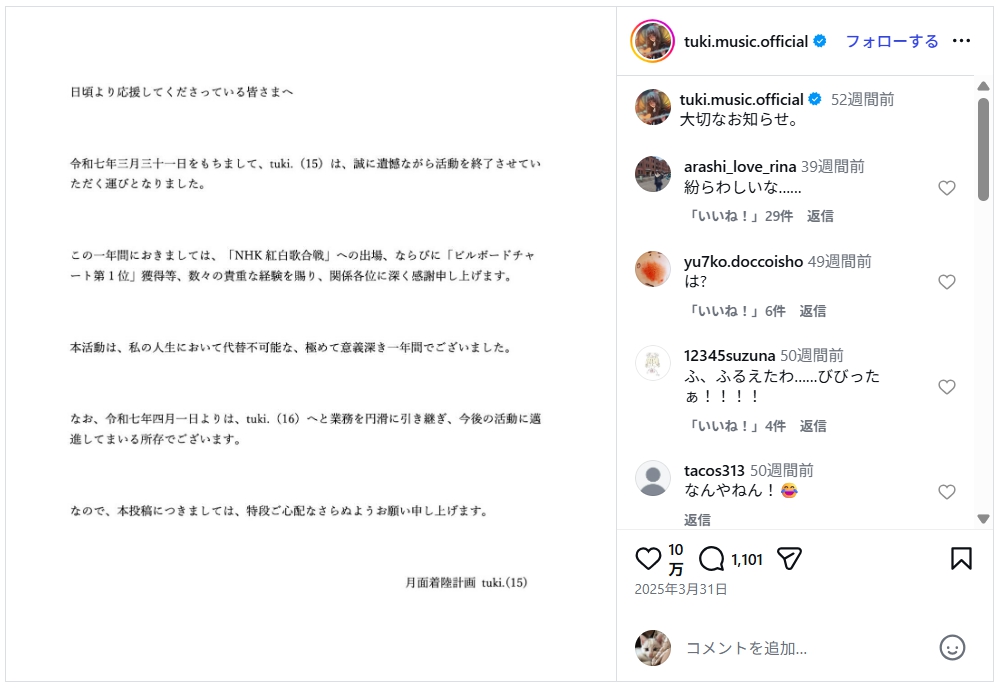The height and width of the screenshot is (689, 1000).
Task: Like tacos313's comment
Action: tap(946, 492)
